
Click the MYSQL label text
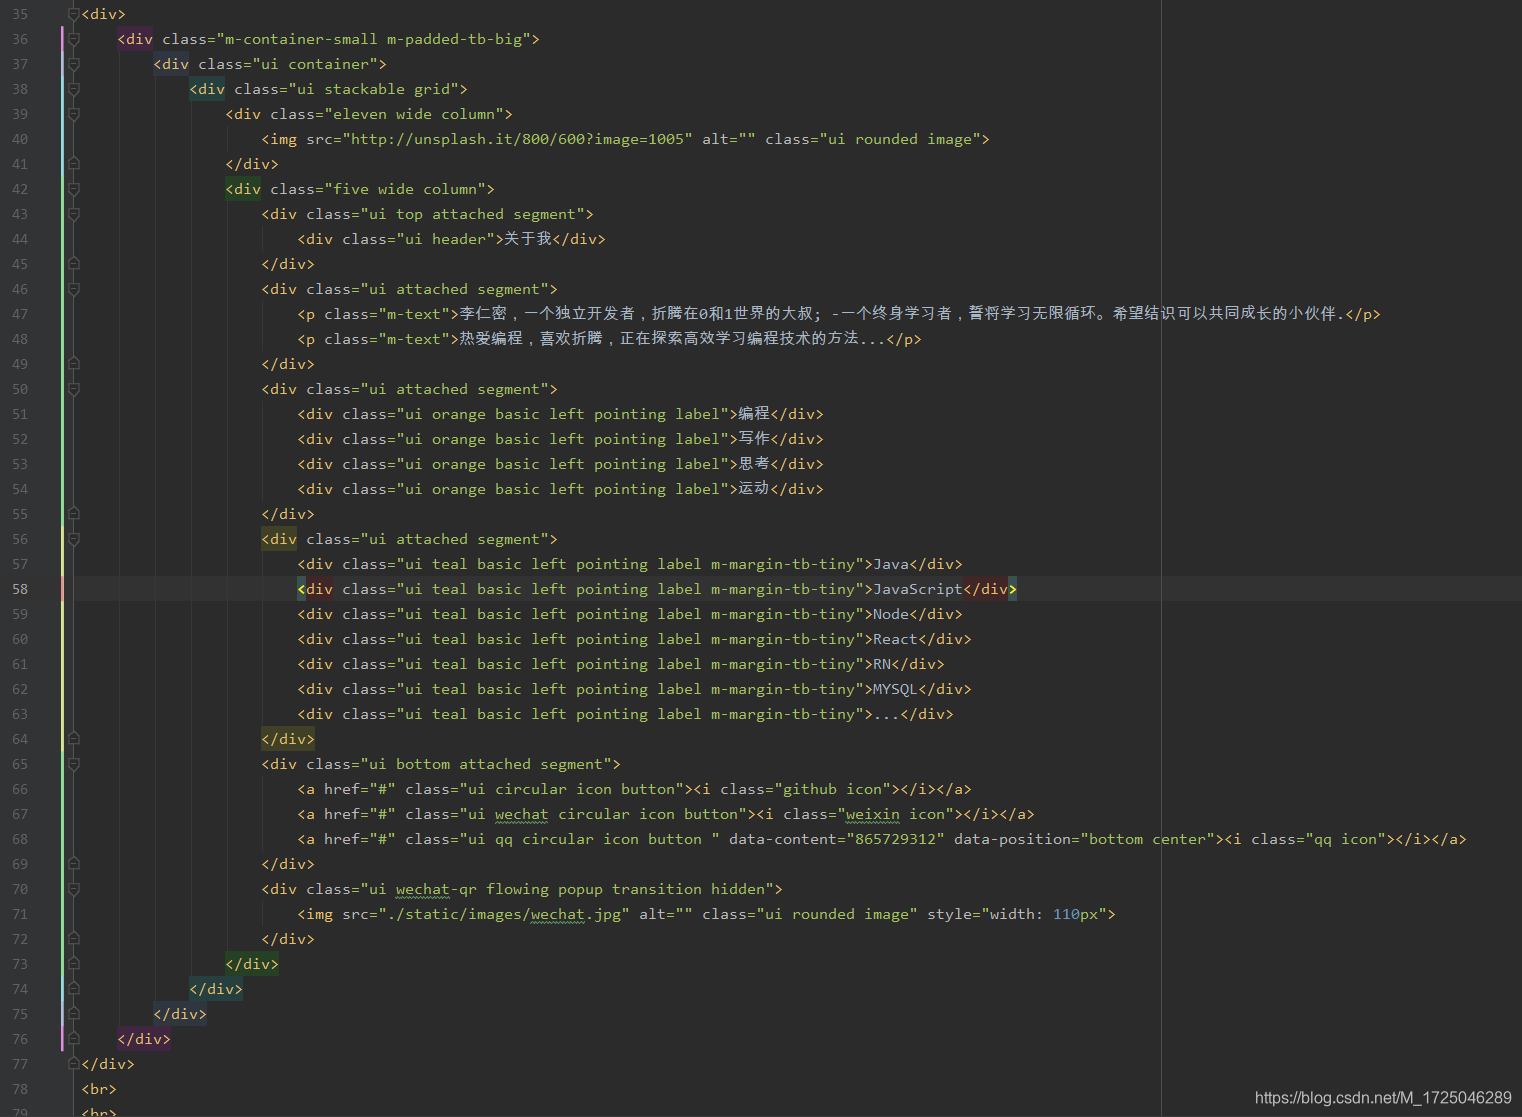(895, 689)
